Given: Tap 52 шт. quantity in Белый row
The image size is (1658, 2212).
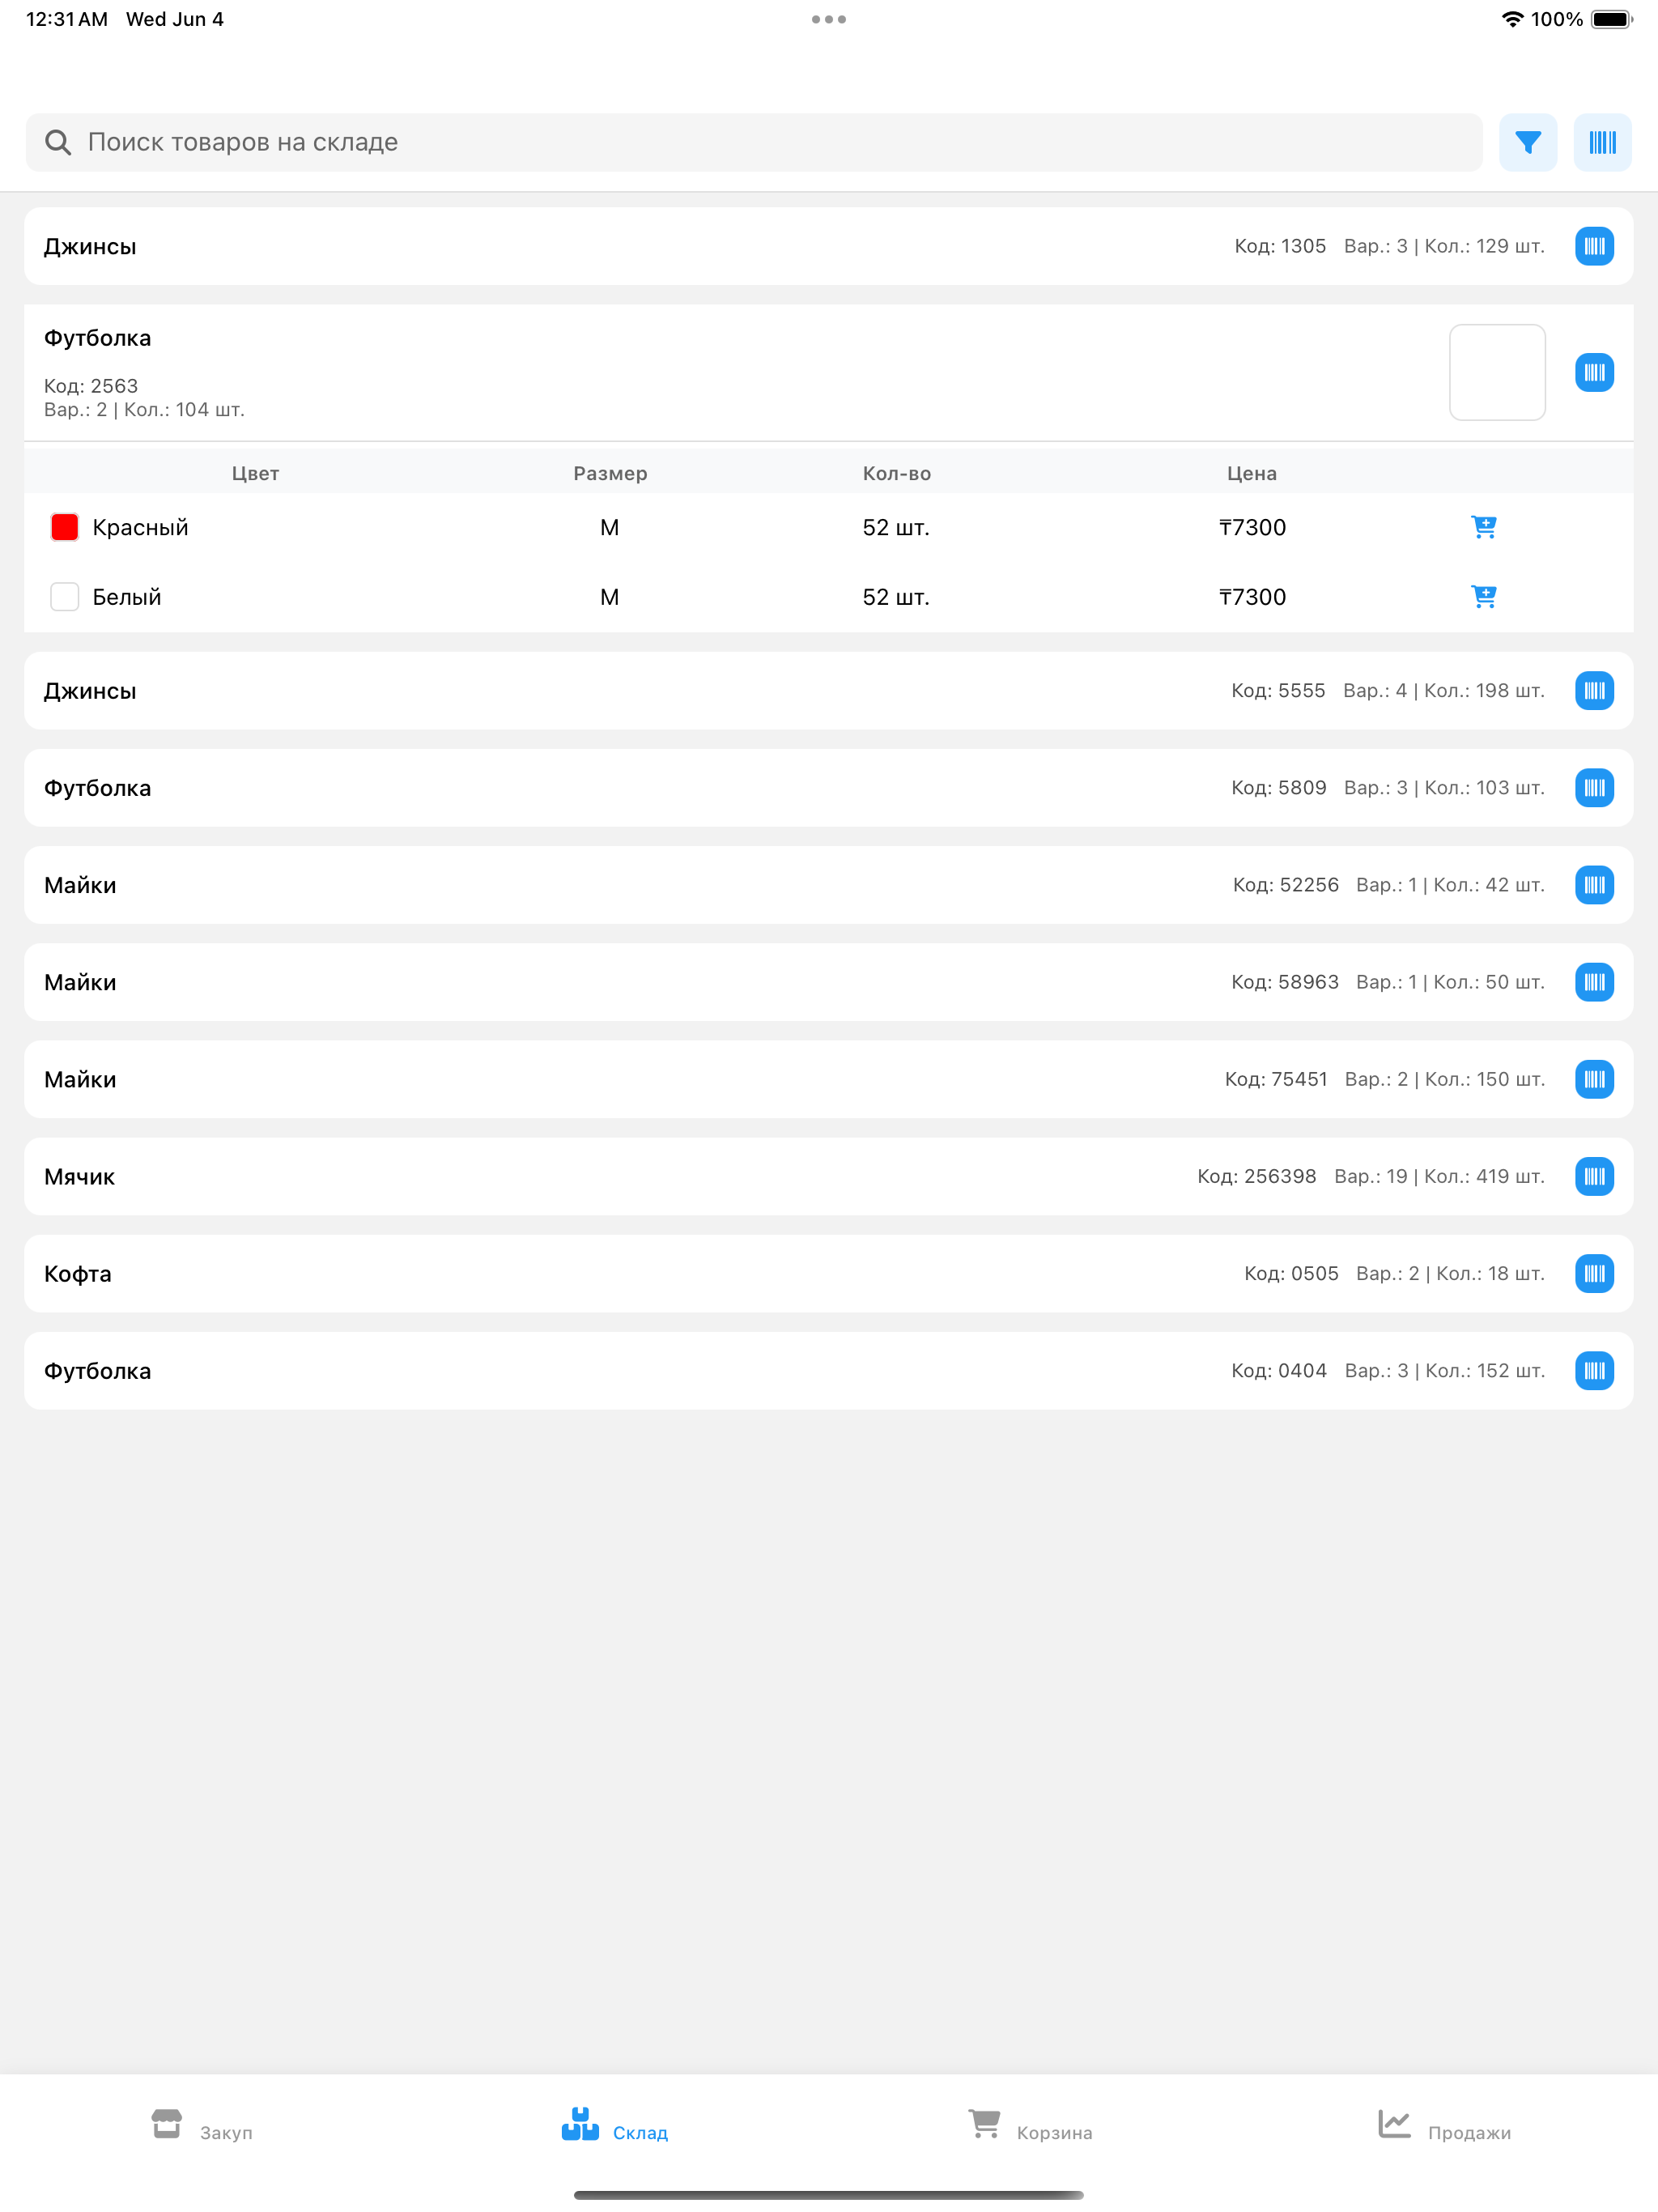Looking at the screenshot, I should point(896,597).
